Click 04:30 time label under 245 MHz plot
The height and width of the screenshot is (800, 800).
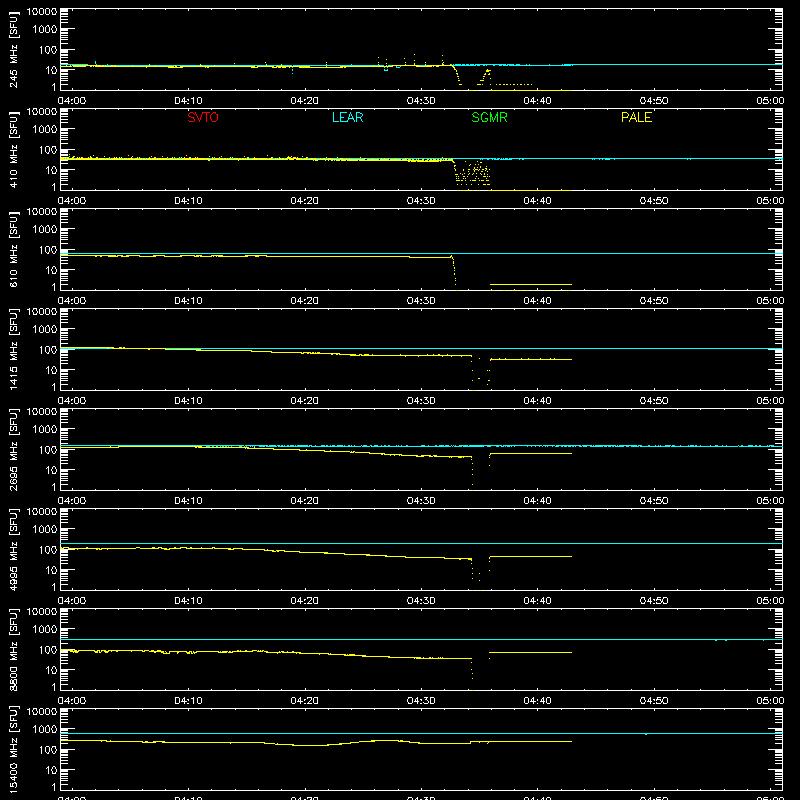421,101
